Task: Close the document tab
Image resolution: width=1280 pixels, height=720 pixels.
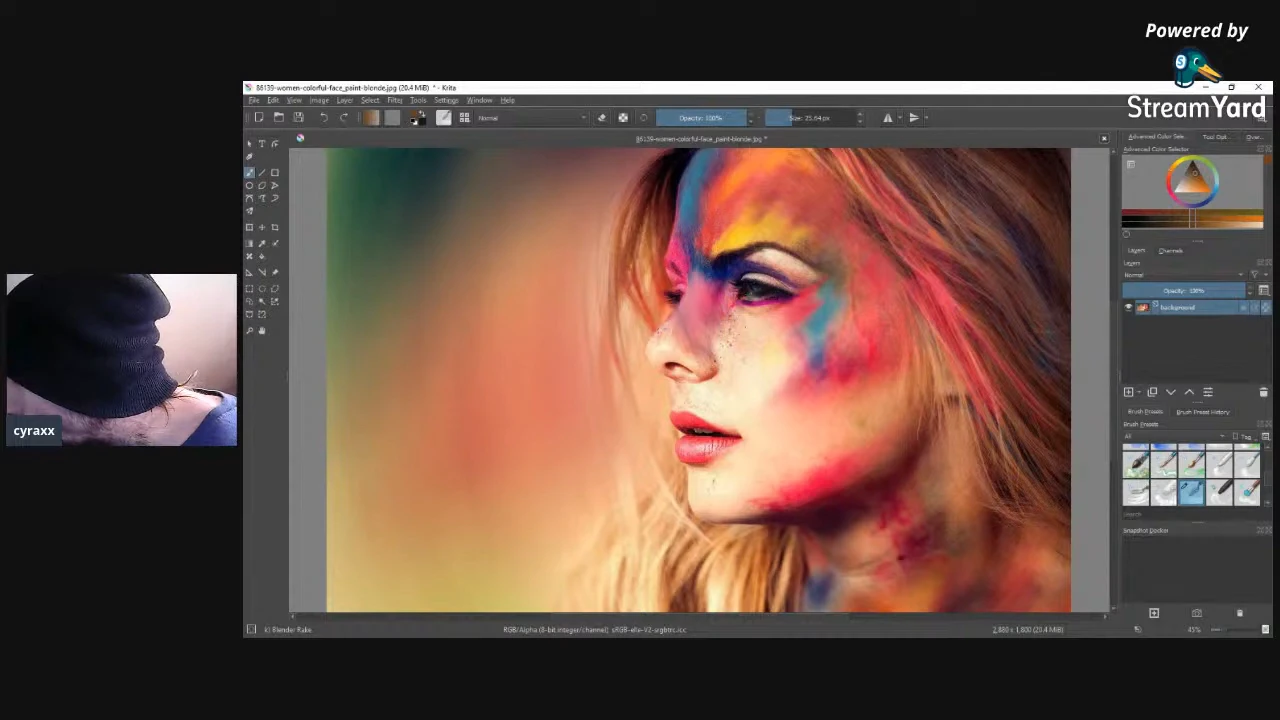Action: pos(1104,139)
